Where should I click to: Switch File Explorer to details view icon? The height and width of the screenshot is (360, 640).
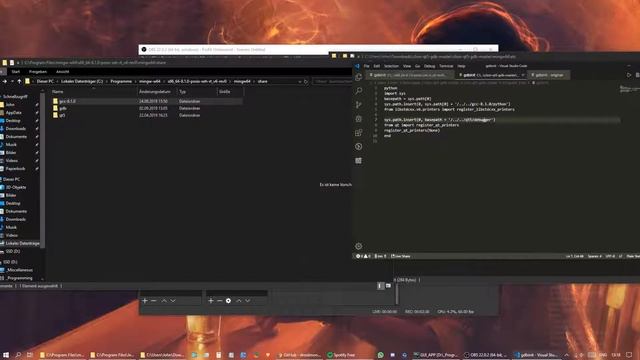click(380, 286)
